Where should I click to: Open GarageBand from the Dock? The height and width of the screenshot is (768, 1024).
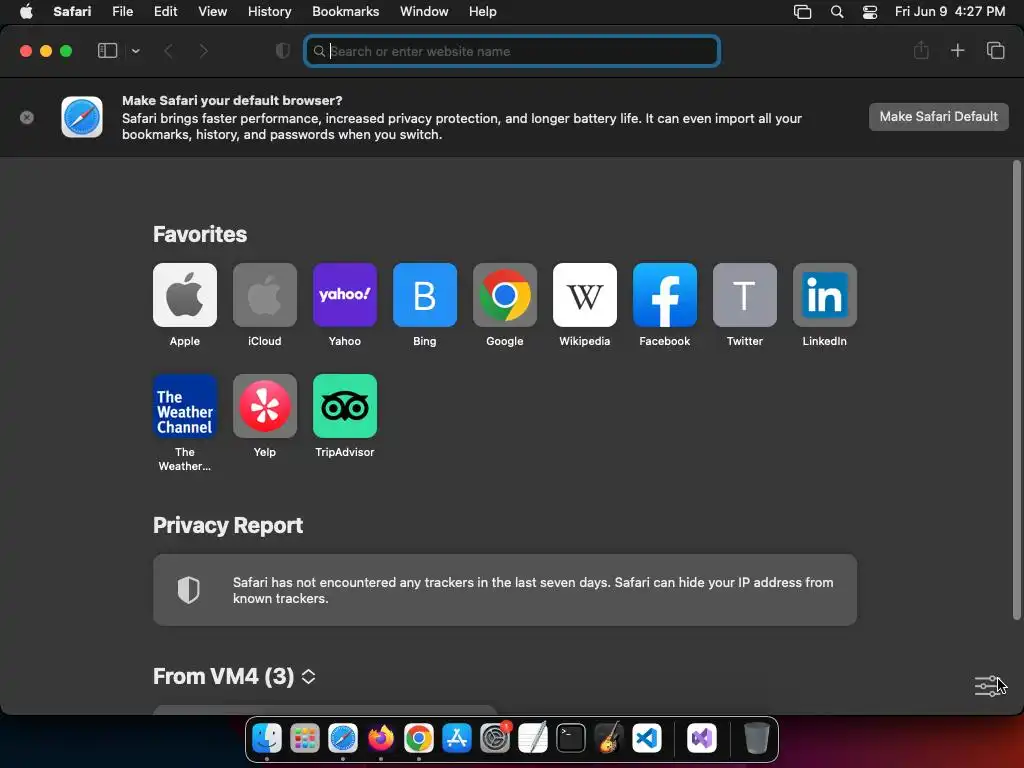(x=609, y=739)
